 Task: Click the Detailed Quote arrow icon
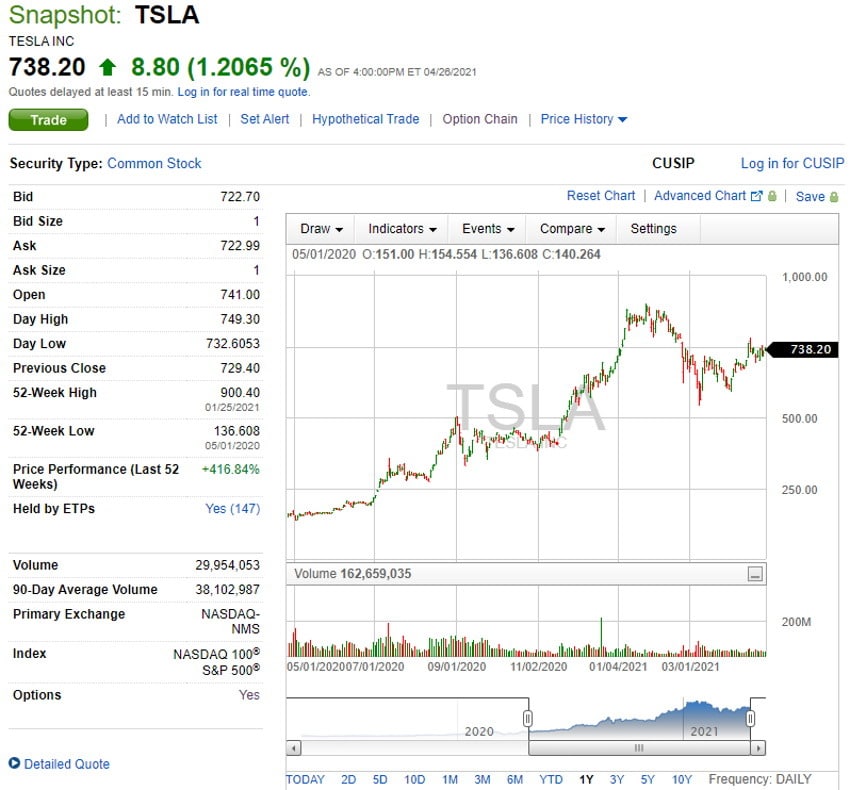click(x=14, y=763)
